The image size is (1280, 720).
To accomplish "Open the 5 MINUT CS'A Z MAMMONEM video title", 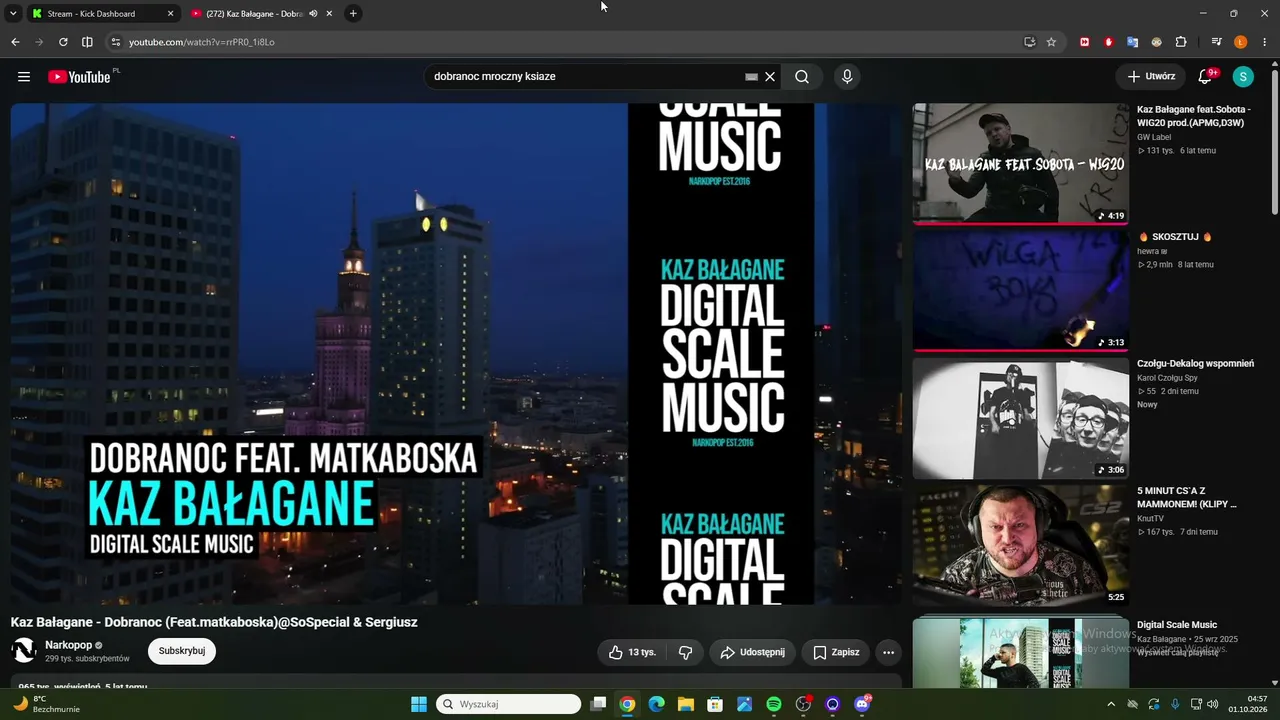I will tap(1187, 498).
